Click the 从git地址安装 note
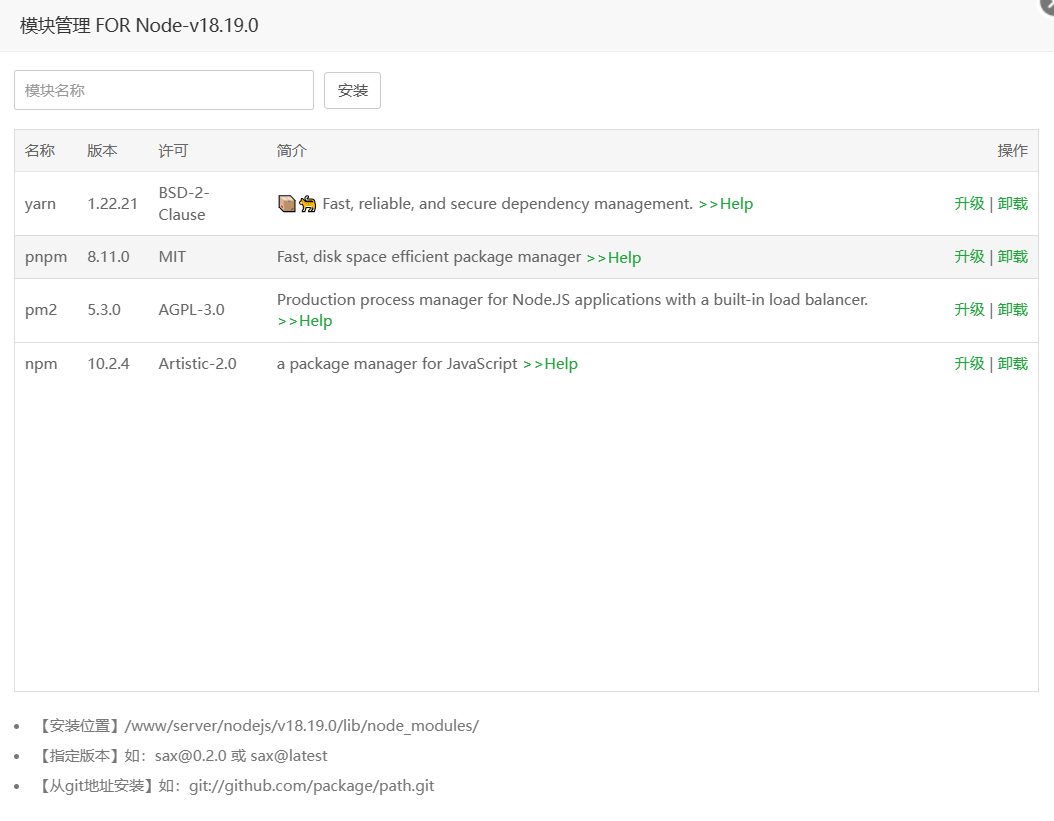This screenshot has width=1054, height=821. click(x=235, y=786)
